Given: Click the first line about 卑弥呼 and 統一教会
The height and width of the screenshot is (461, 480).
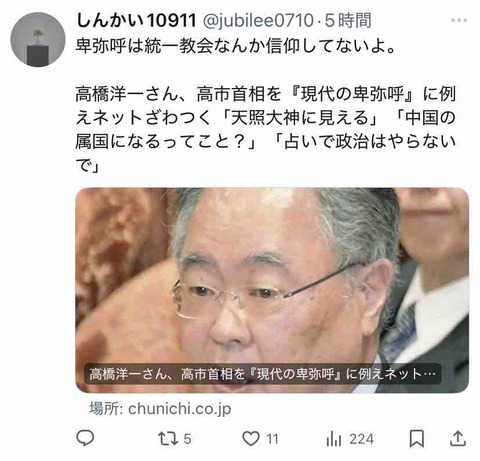Looking at the screenshot, I should click(x=235, y=46).
